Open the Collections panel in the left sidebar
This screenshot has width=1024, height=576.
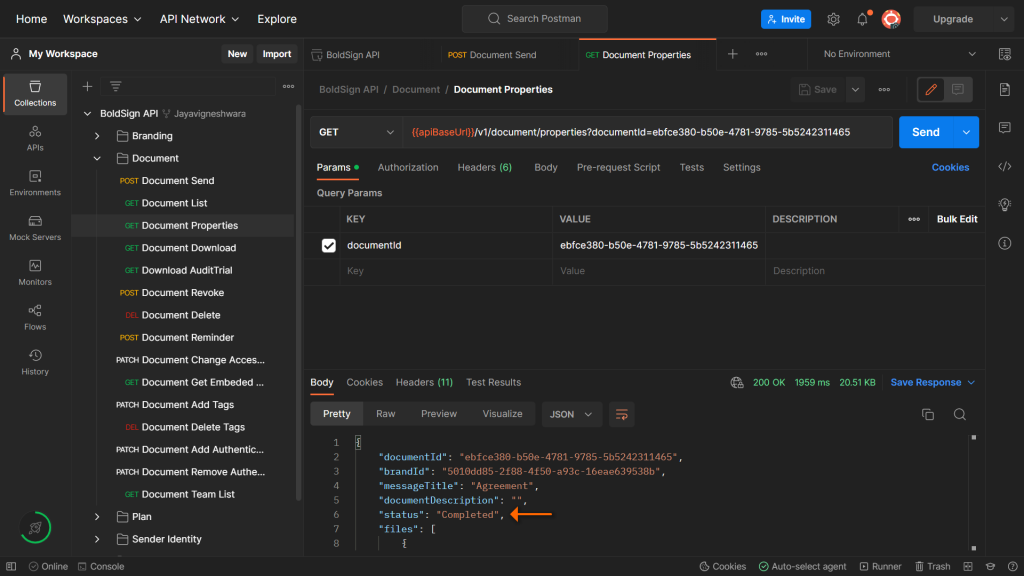(x=34, y=93)
